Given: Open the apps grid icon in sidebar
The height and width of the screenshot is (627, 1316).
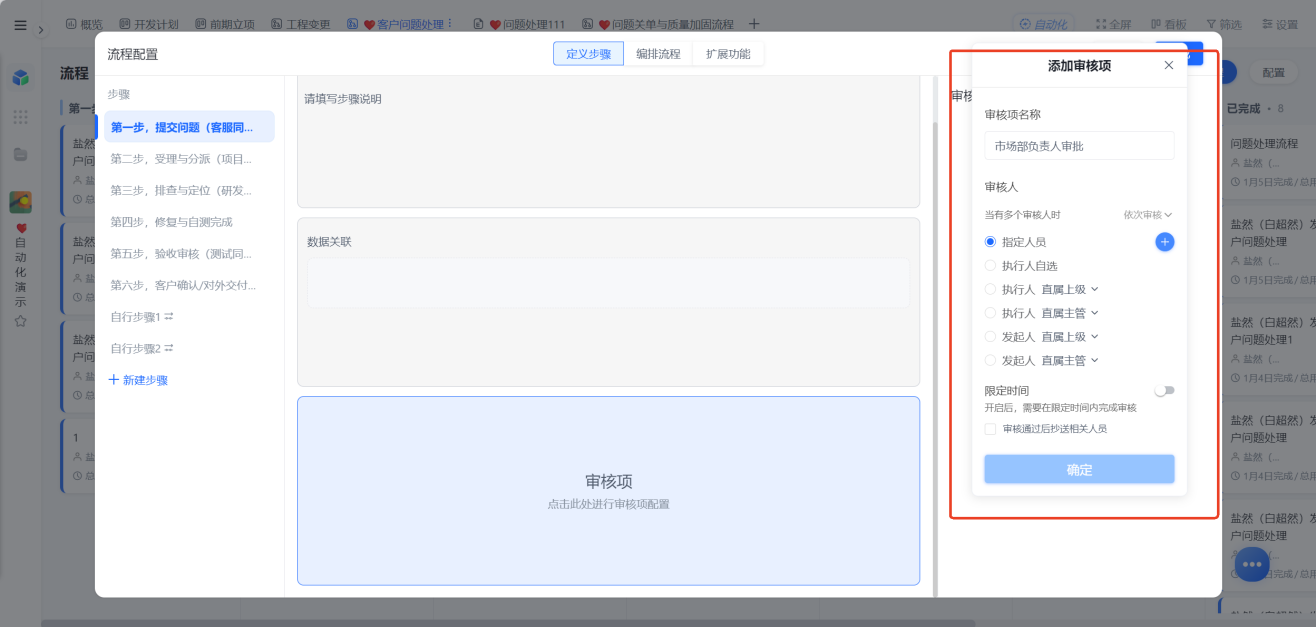Looking at the screenshot, I should pos(20,117).
